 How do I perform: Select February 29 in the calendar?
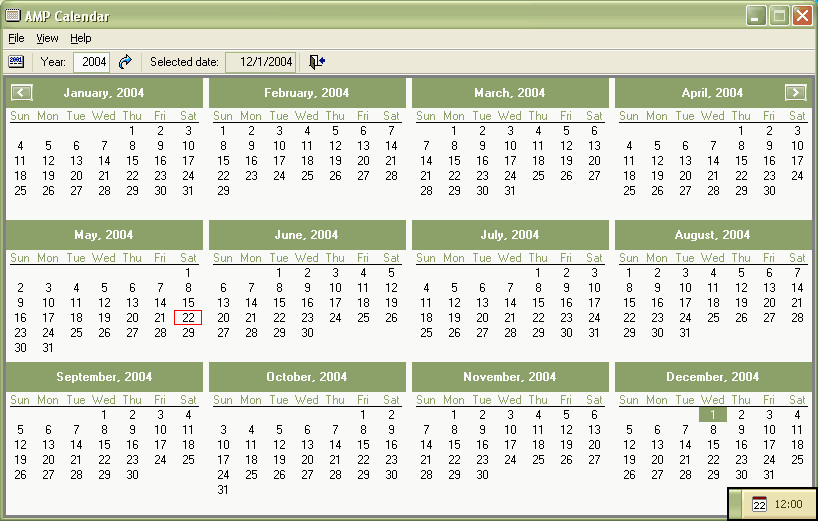click(x=223, y=191)
